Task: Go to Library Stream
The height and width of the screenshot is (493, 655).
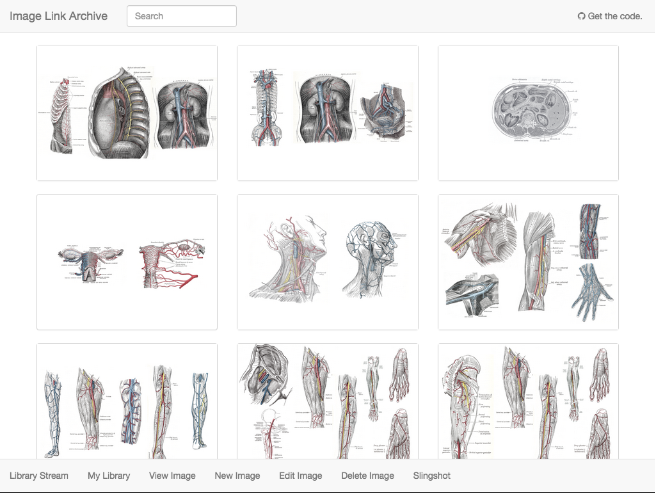Action: click(x=39, y=476)
